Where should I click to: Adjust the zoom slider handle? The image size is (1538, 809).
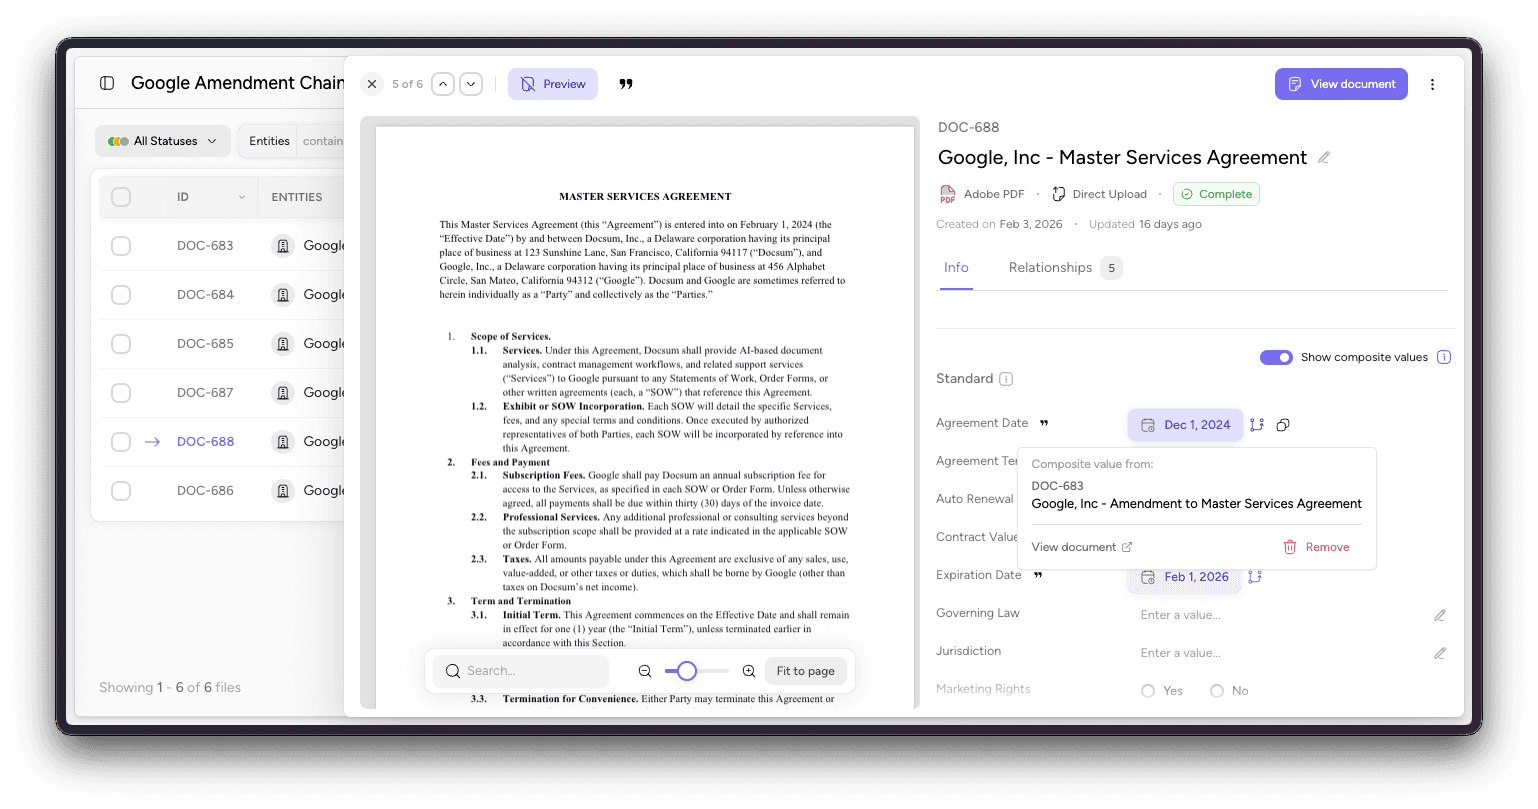point(686,671)
